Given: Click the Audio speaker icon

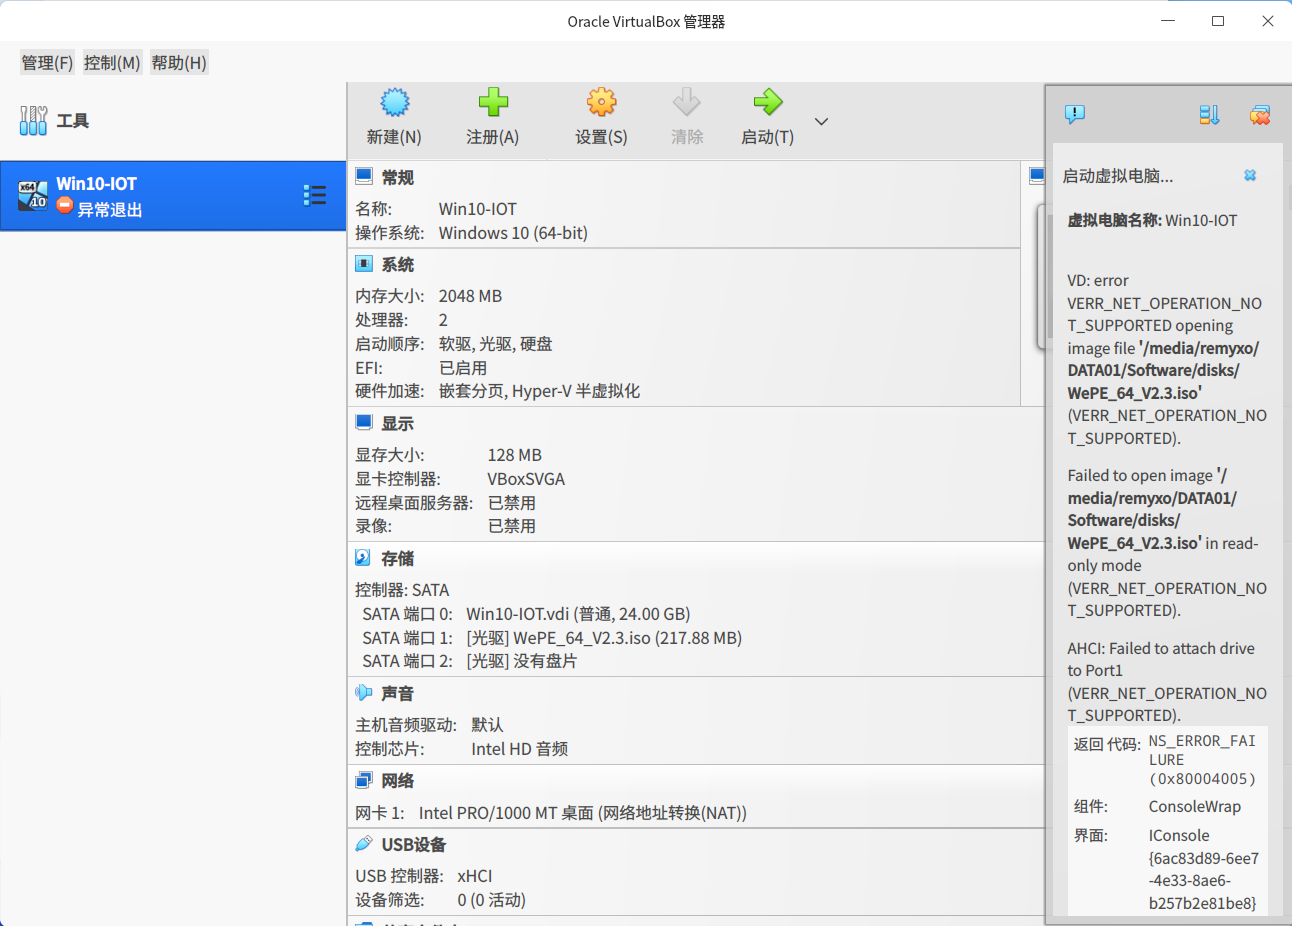Looking at the screenshot, I should (364, 693).
